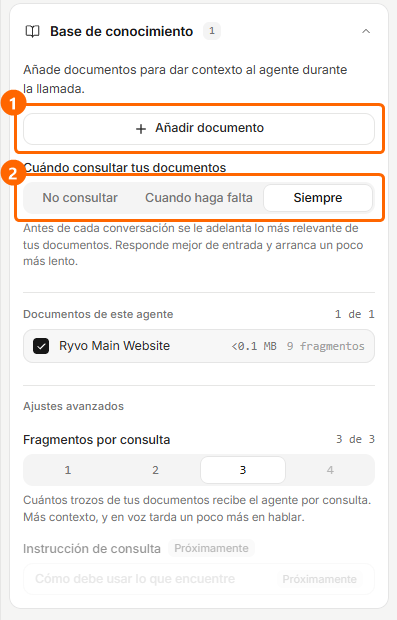Screen dimensions: 397x620
Task: Select the Siempre option
Action: pyautogui.click(x=318, y=198)
